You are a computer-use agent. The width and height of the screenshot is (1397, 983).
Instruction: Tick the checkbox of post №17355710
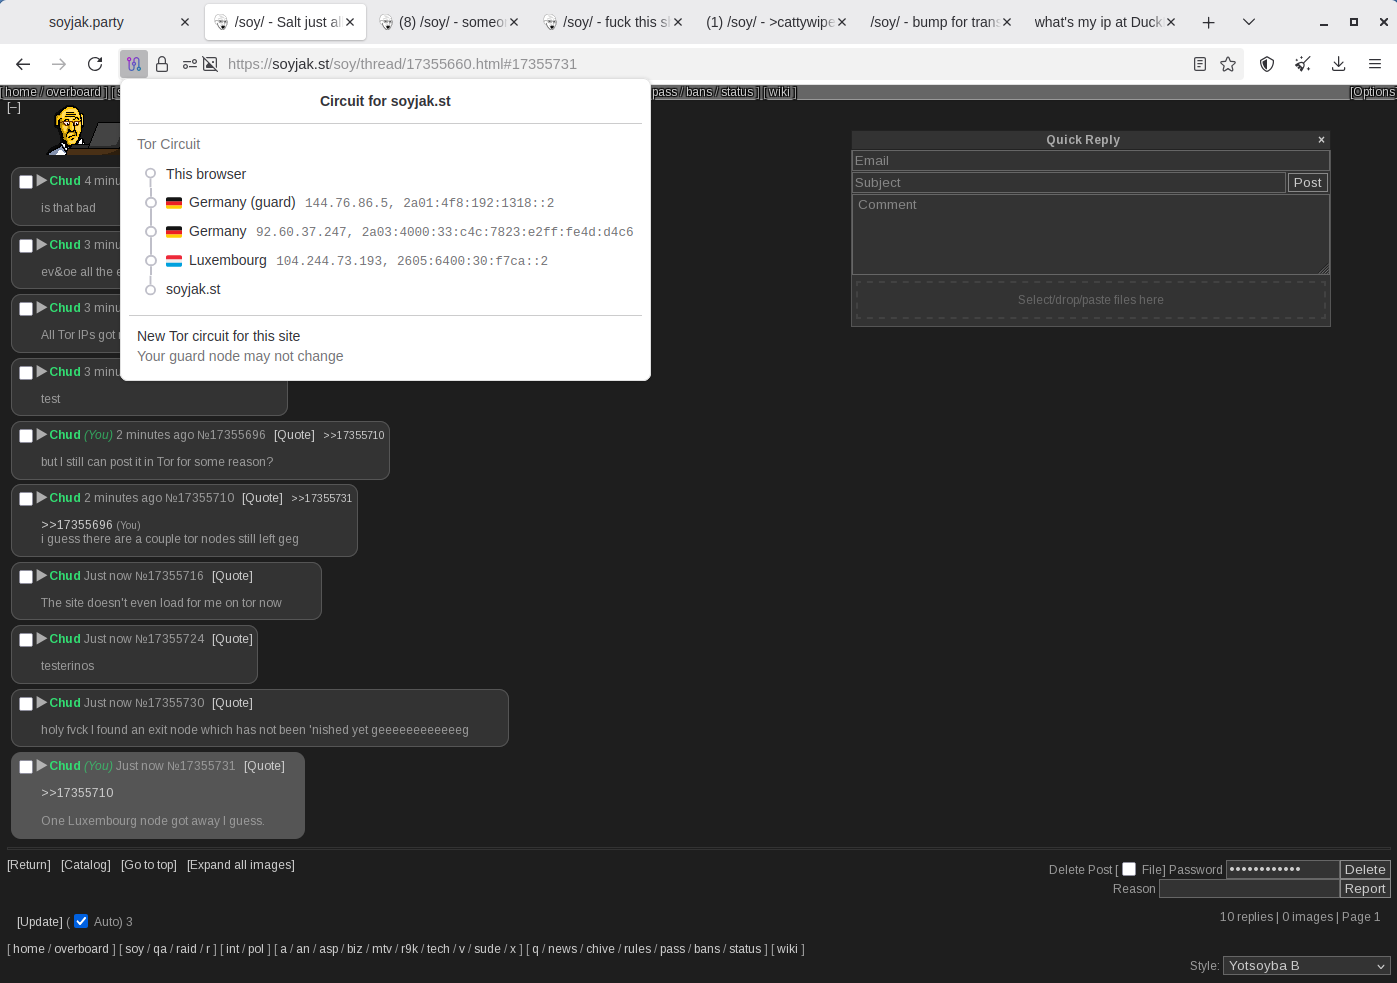[26, 499]
